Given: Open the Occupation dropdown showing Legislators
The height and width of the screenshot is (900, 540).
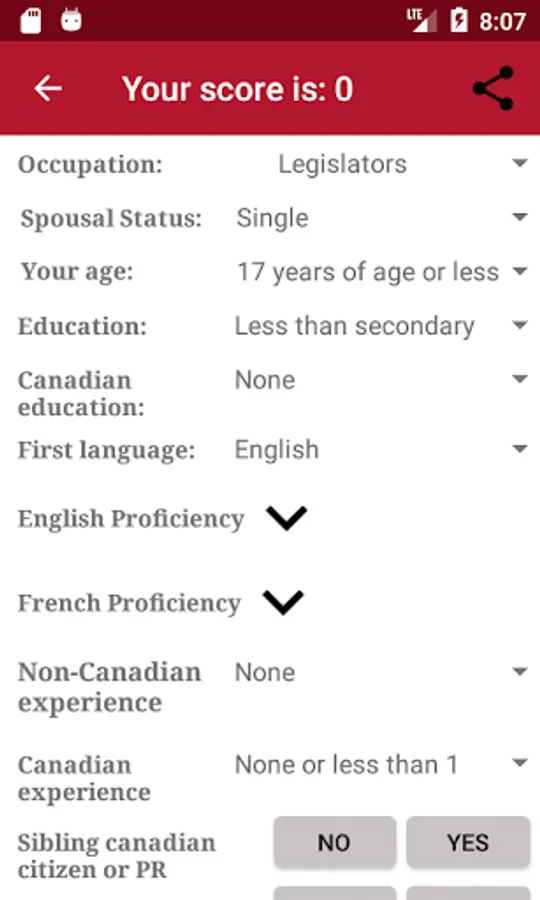Looking at the screenshot, I should (x=380, y=165).
